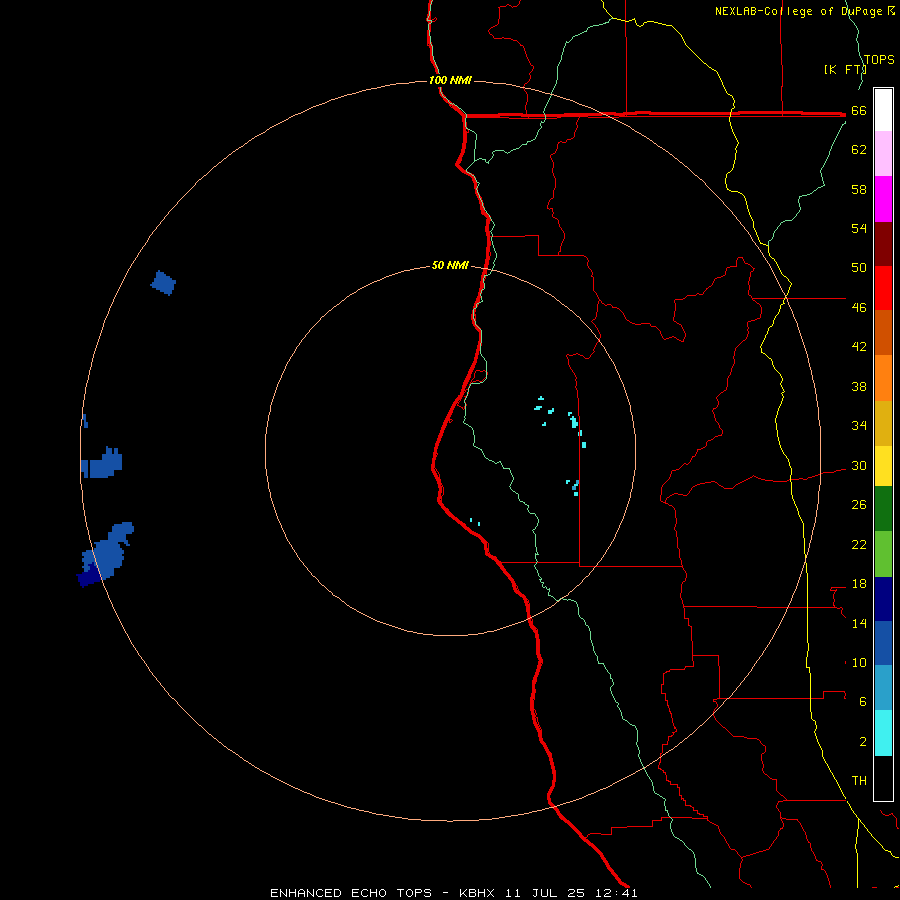Viewport: 900px width, 900px height.
Task: Pick the light blue 10 kft swatch
Action: point(883,688)
